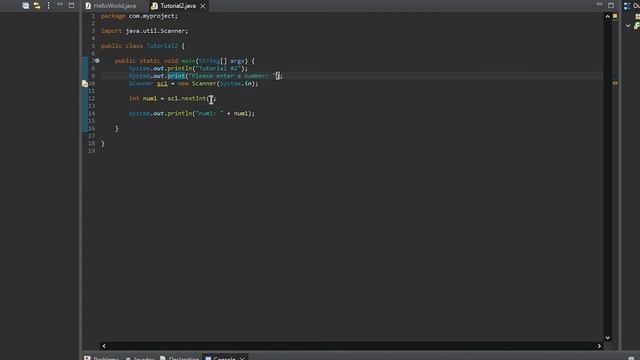Click "Please enter a number: " string
Viewport: 640px width, 360px height.
click(233, 76)
